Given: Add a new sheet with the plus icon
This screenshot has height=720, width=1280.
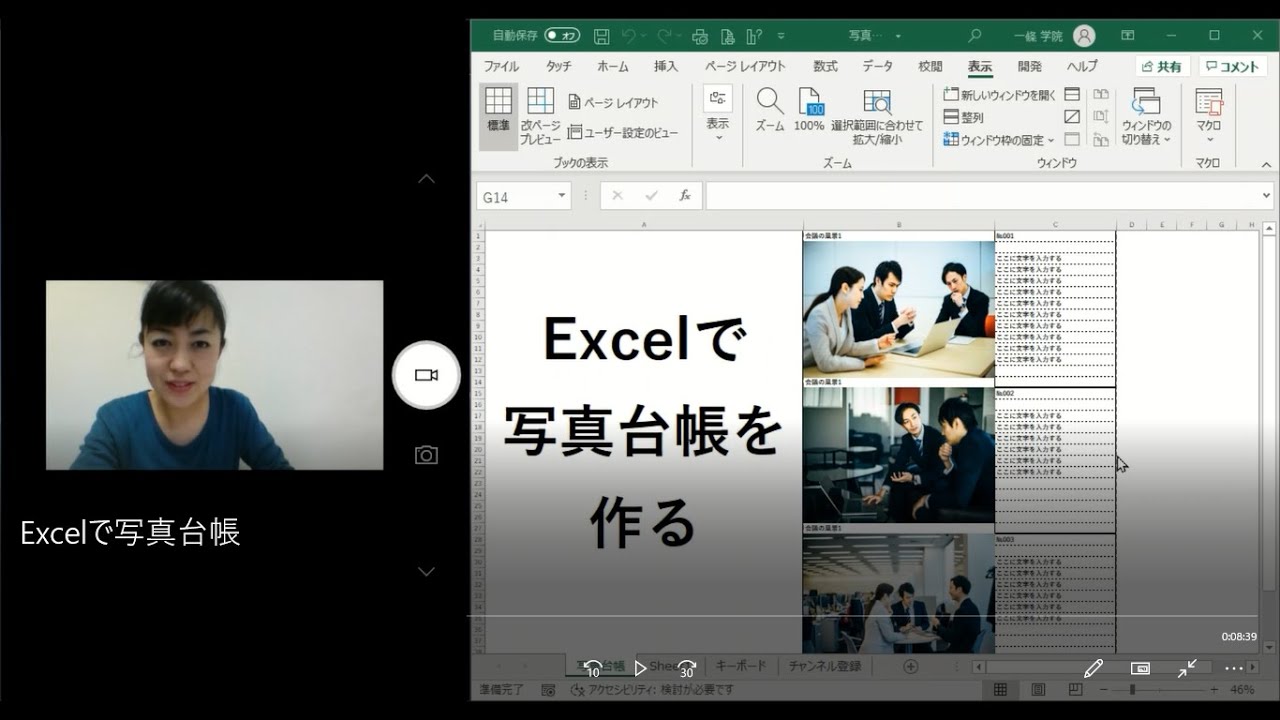Looking at the screenshot, I should tap(910, 666).
